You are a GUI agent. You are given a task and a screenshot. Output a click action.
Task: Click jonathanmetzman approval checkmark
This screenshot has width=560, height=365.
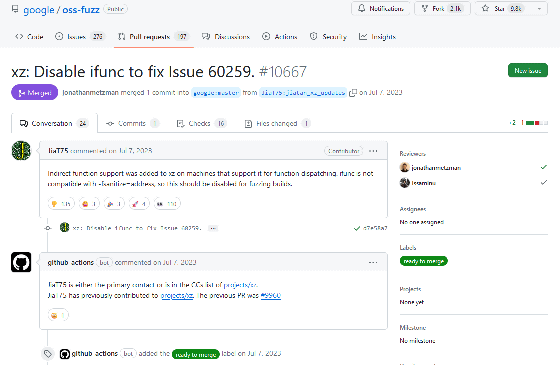click(x=544, y=167)
